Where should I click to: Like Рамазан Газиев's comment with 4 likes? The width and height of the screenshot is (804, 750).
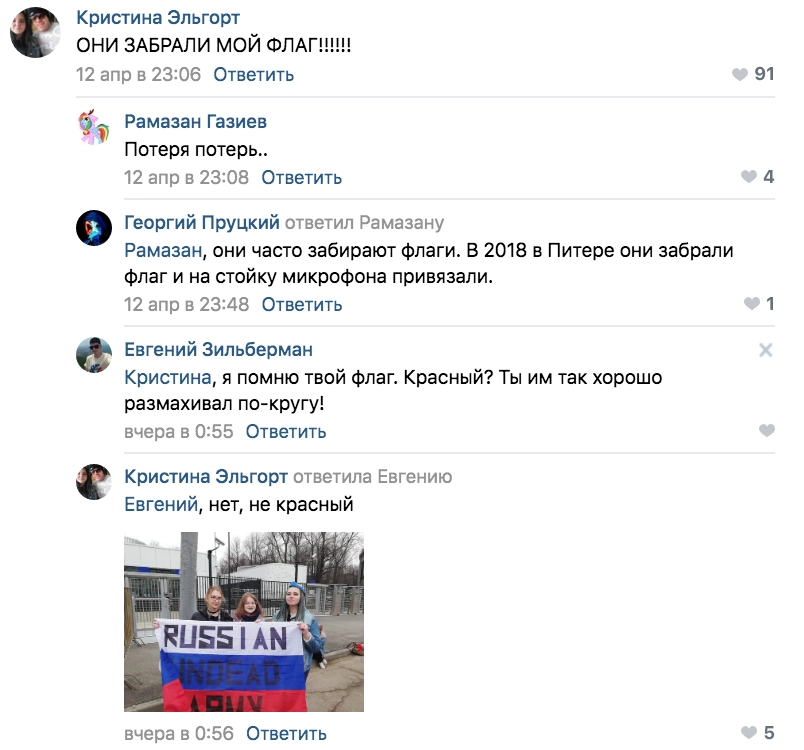(749, 177)
